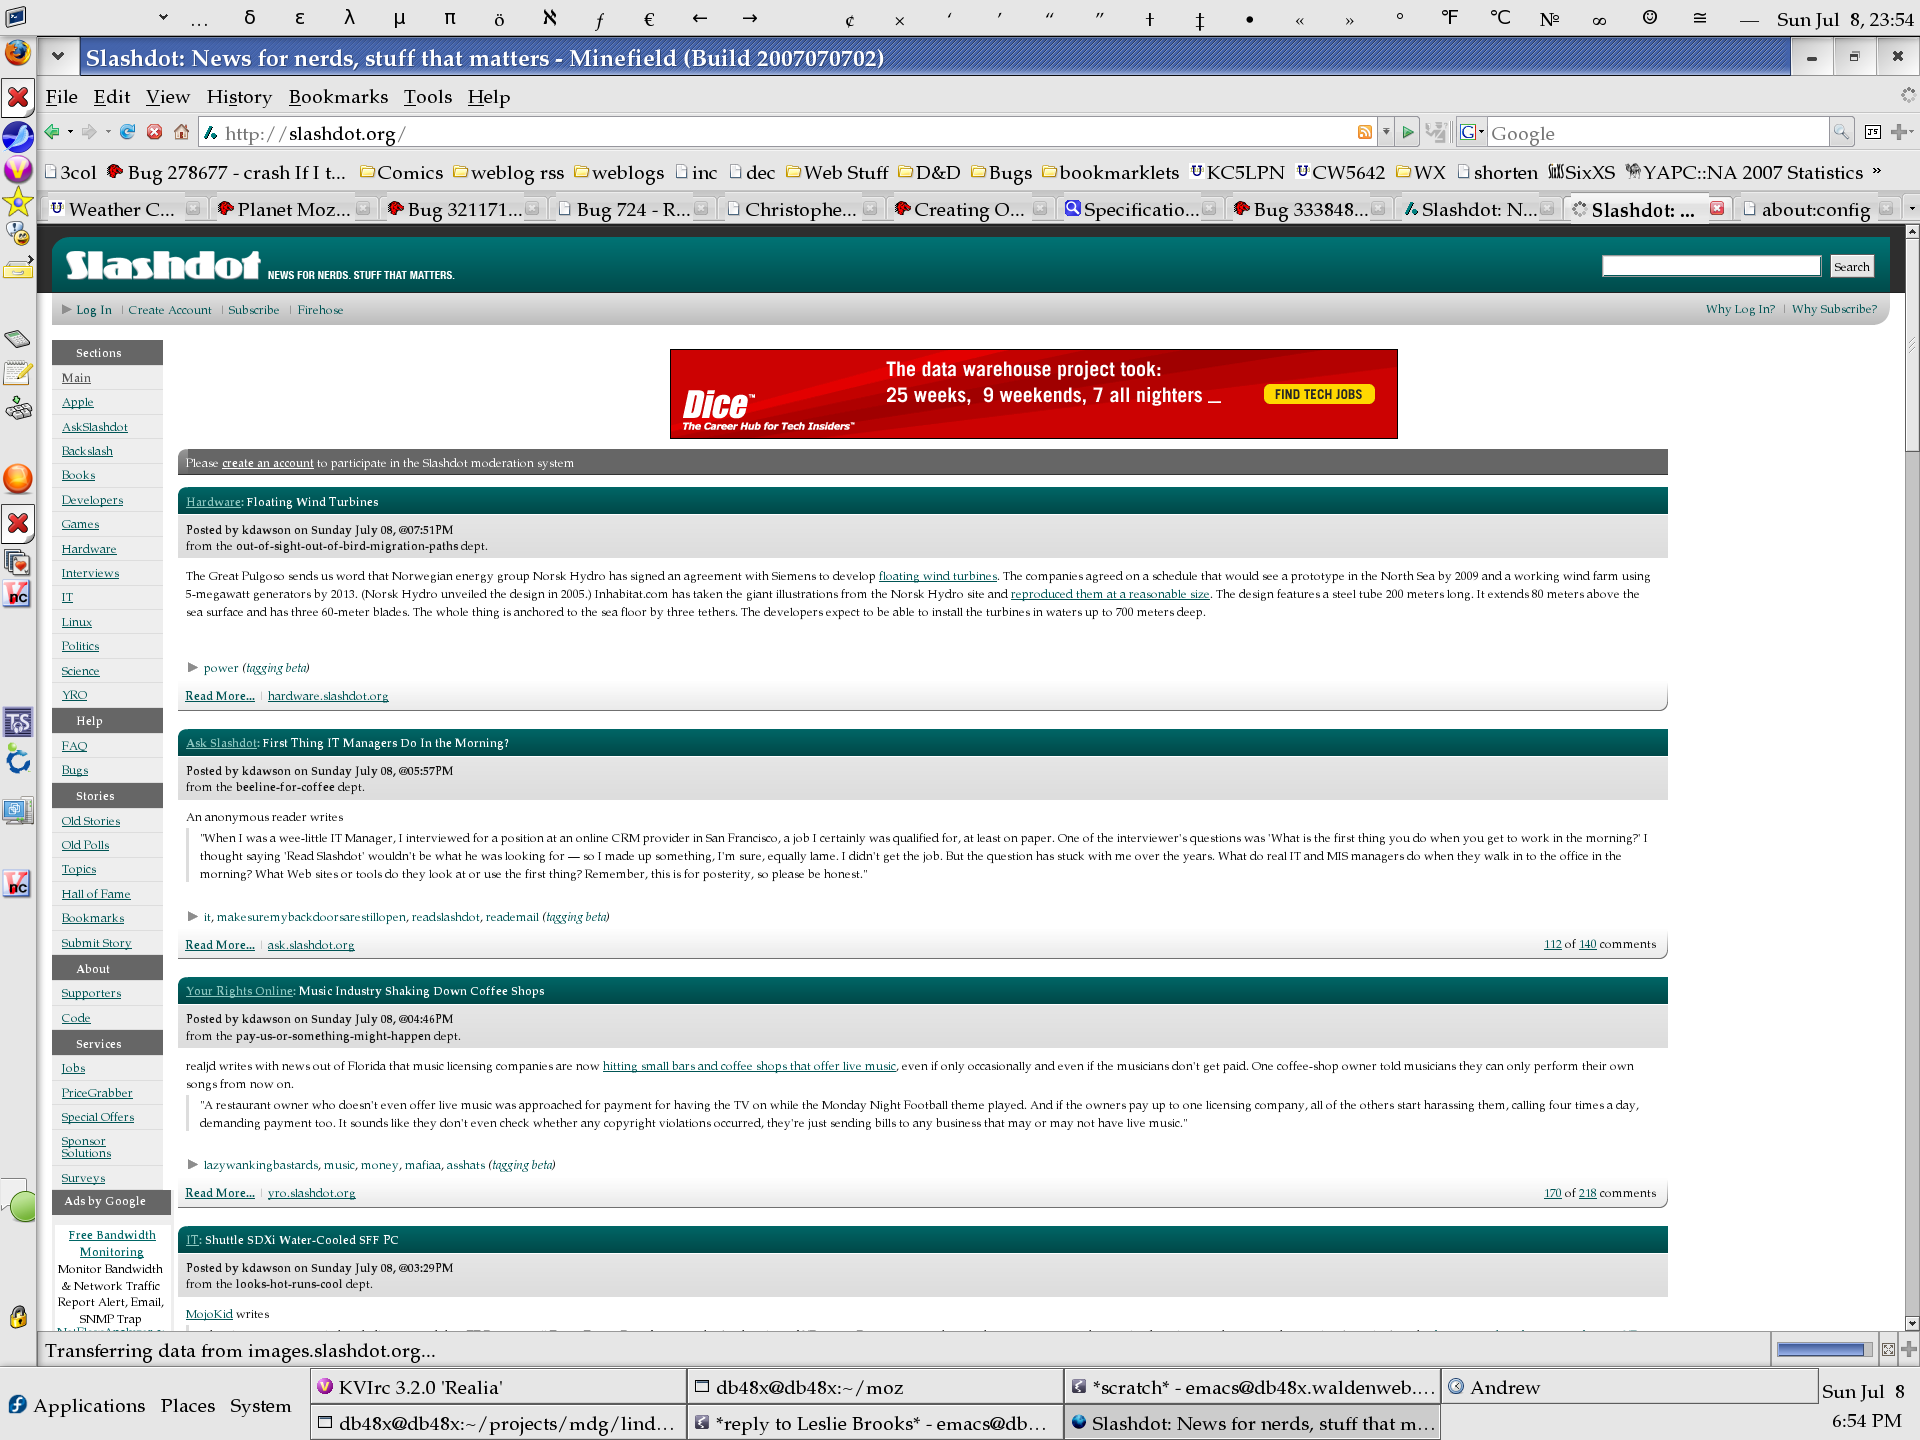Image resolution: width=1920 pixels, height=1440 pixels.
Task: Switch to the Christophe... tab
Action: pyautogui.click(x=800, y=209)
